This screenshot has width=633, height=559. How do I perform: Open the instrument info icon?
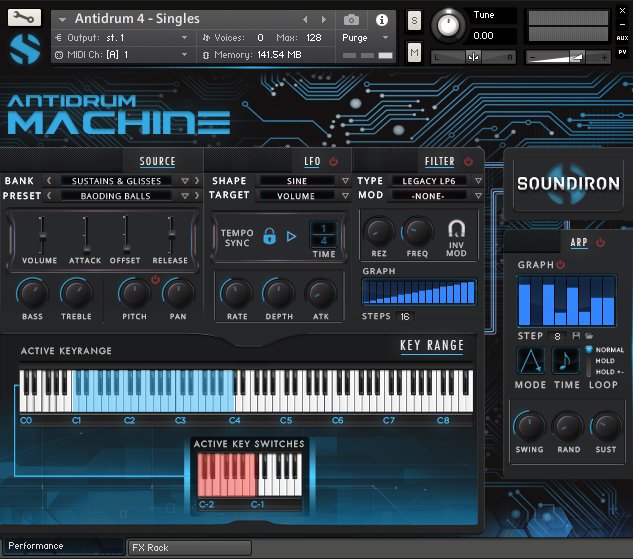point(381,19)
